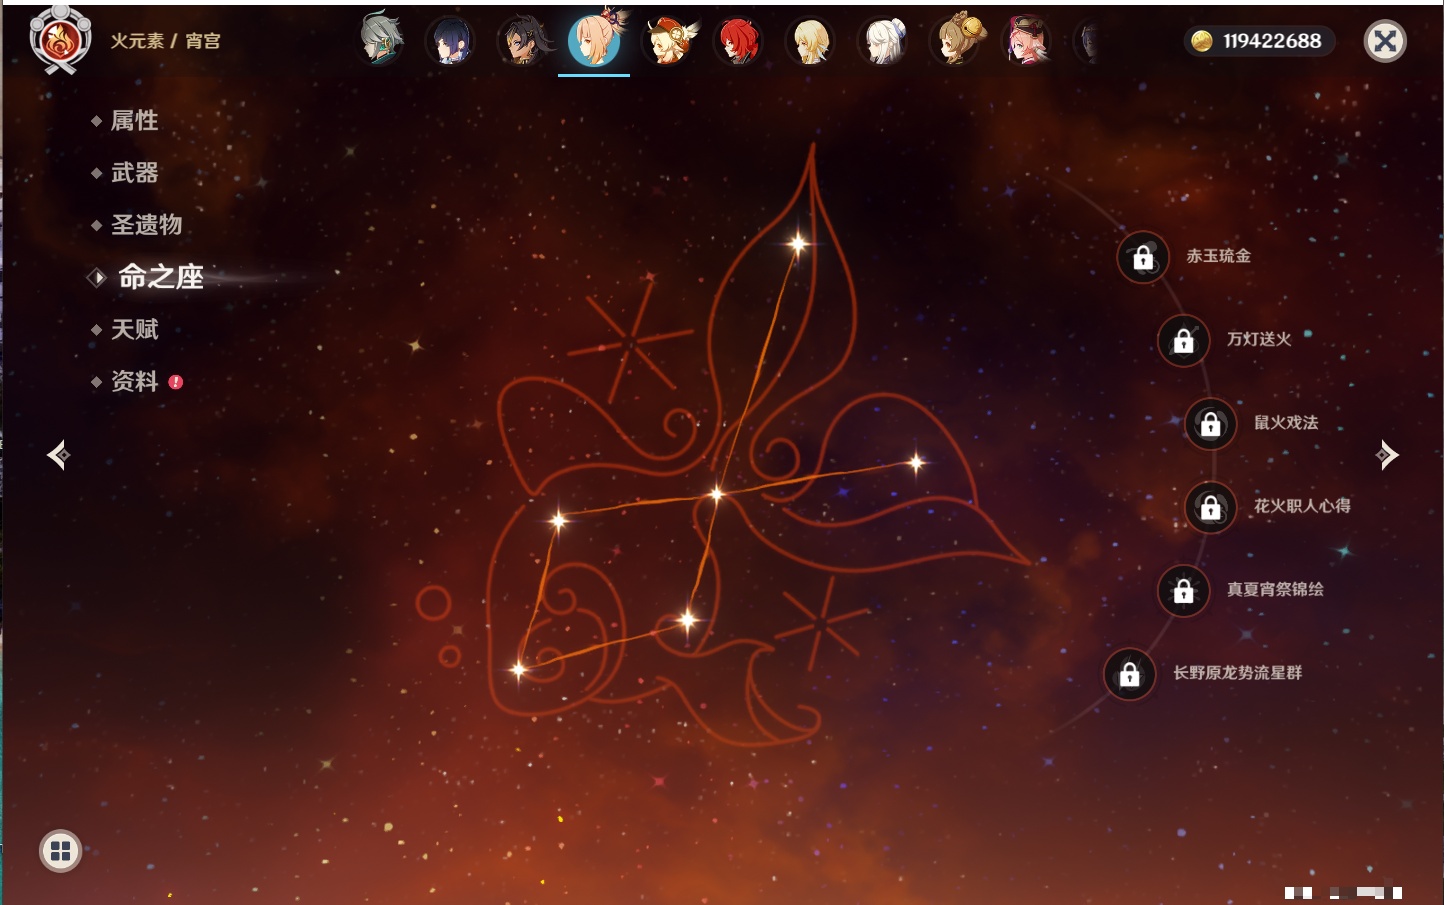Click the Mora amount 119422688

click(x=1272, y=41)
